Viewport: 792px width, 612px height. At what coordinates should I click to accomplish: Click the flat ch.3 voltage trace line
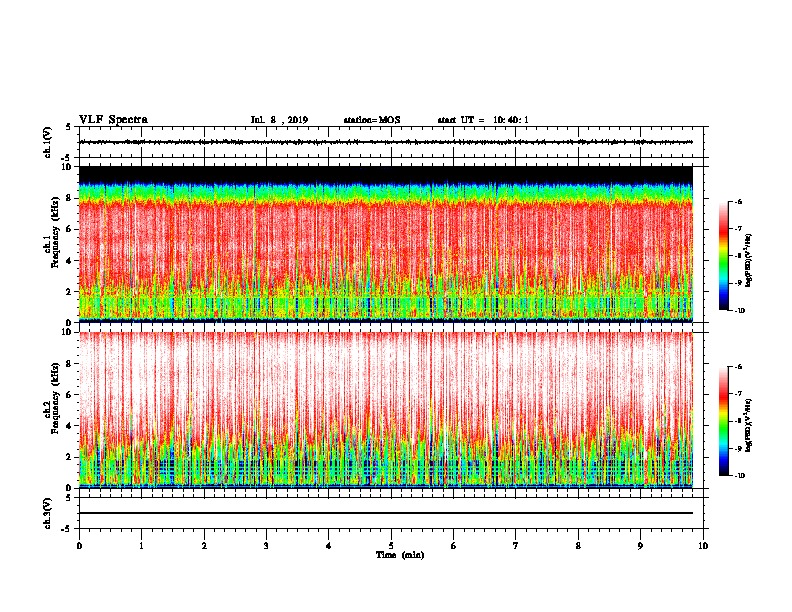click(386, 513)
